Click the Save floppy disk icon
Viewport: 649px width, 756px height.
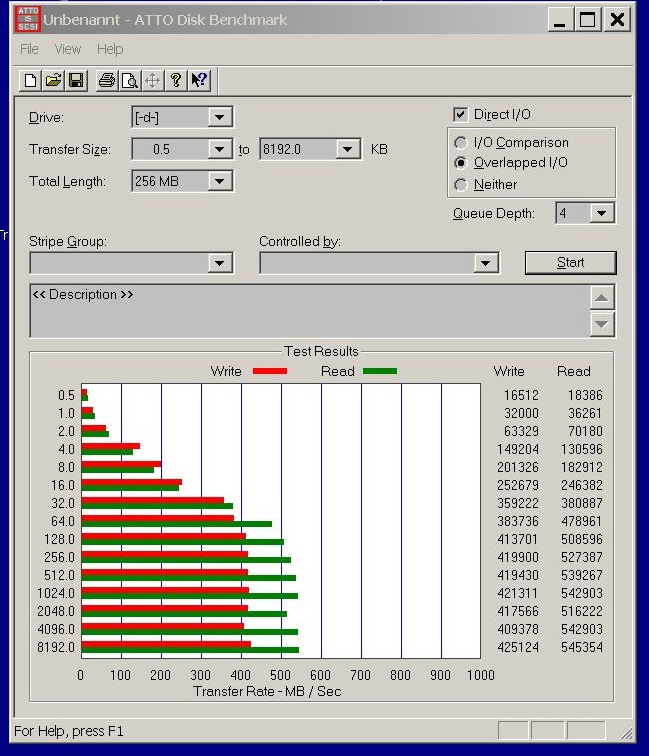(76, 80)
